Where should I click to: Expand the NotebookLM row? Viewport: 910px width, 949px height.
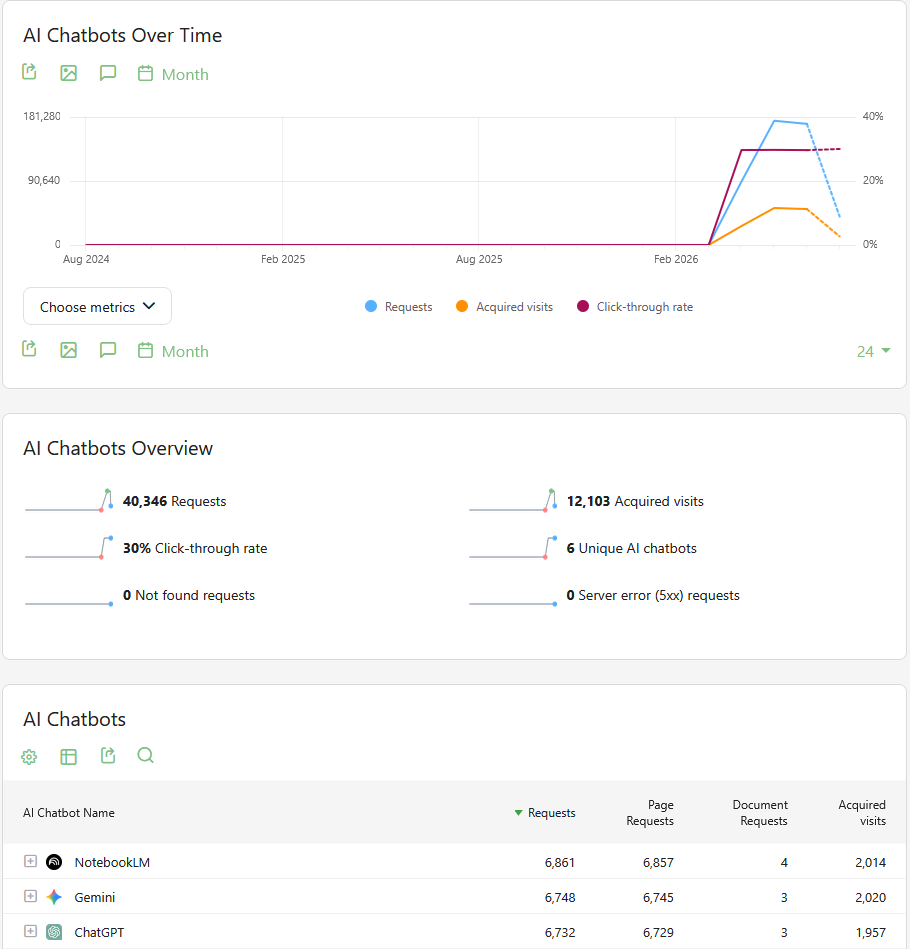pos(30,861)
